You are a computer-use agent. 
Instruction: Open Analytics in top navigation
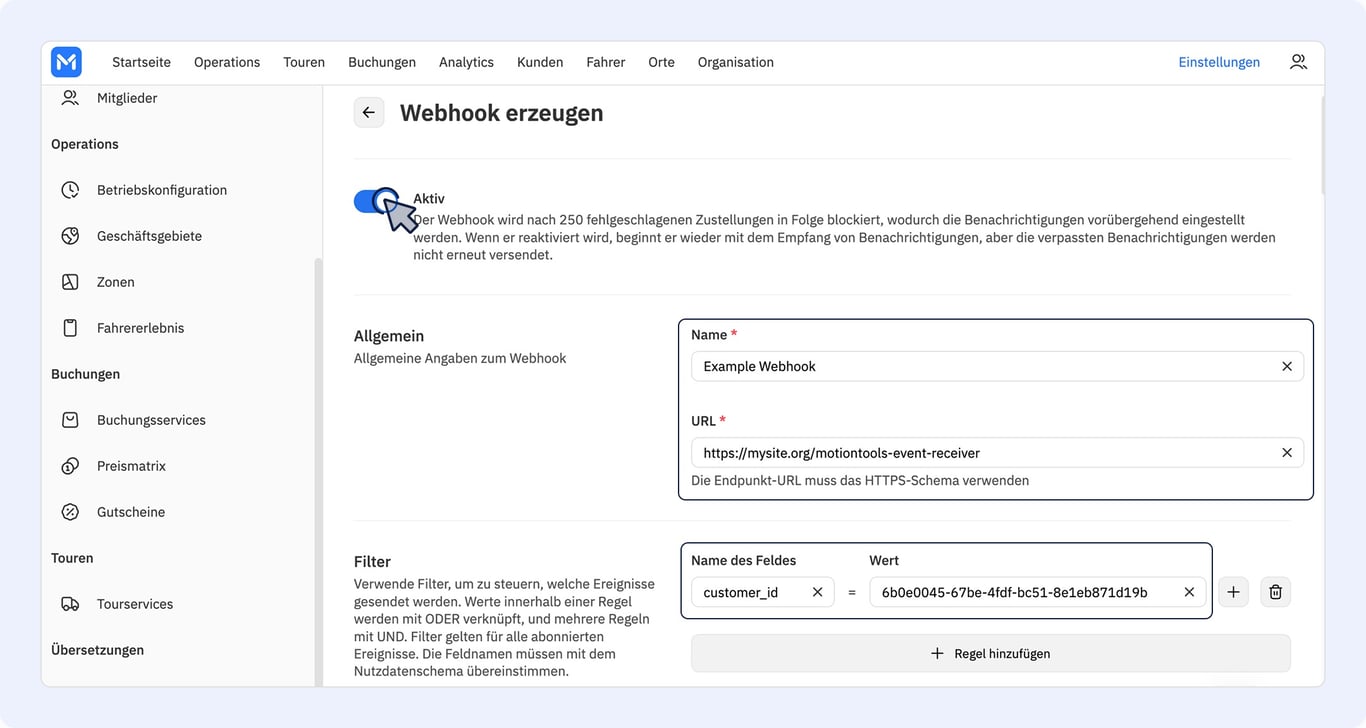466,62
